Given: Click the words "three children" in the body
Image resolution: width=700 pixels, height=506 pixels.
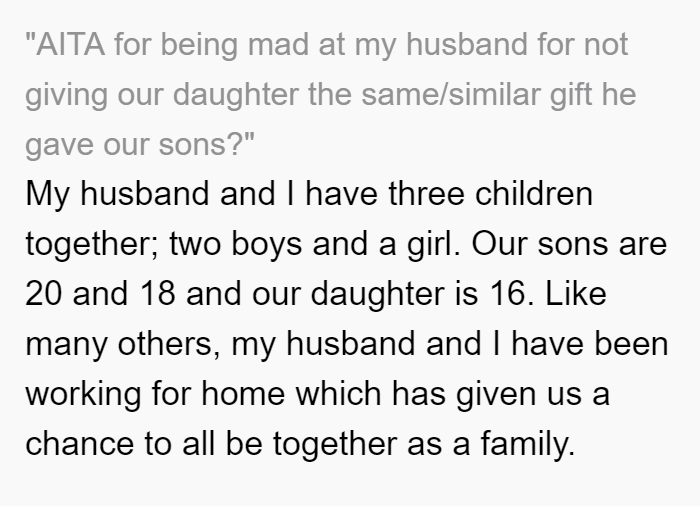Looking at the screenshot, I should click(x=491, y=193).
